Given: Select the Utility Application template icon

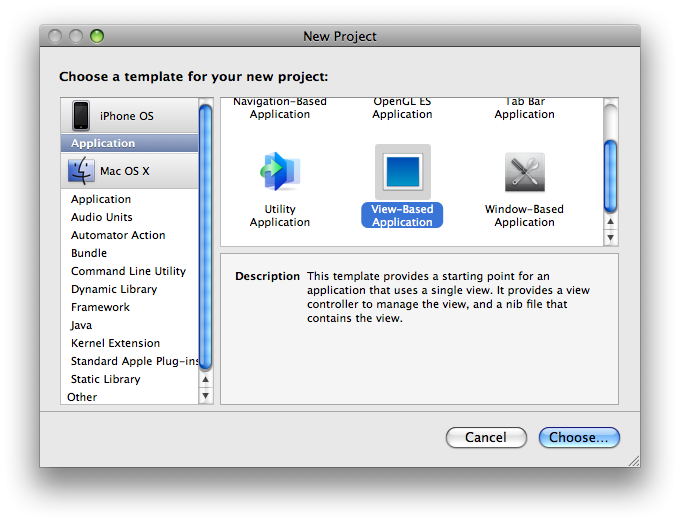Looking at the screenshot, I should (x=280, y=171).
